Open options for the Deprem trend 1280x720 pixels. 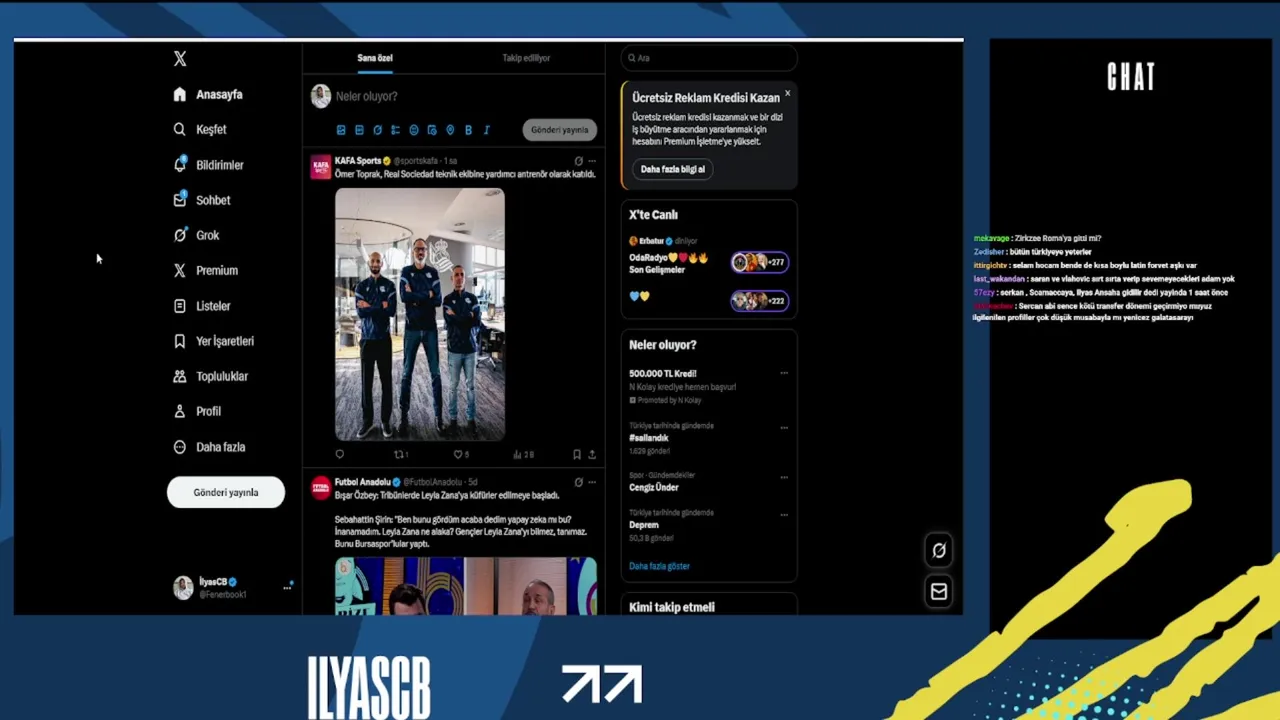(784, 514)
